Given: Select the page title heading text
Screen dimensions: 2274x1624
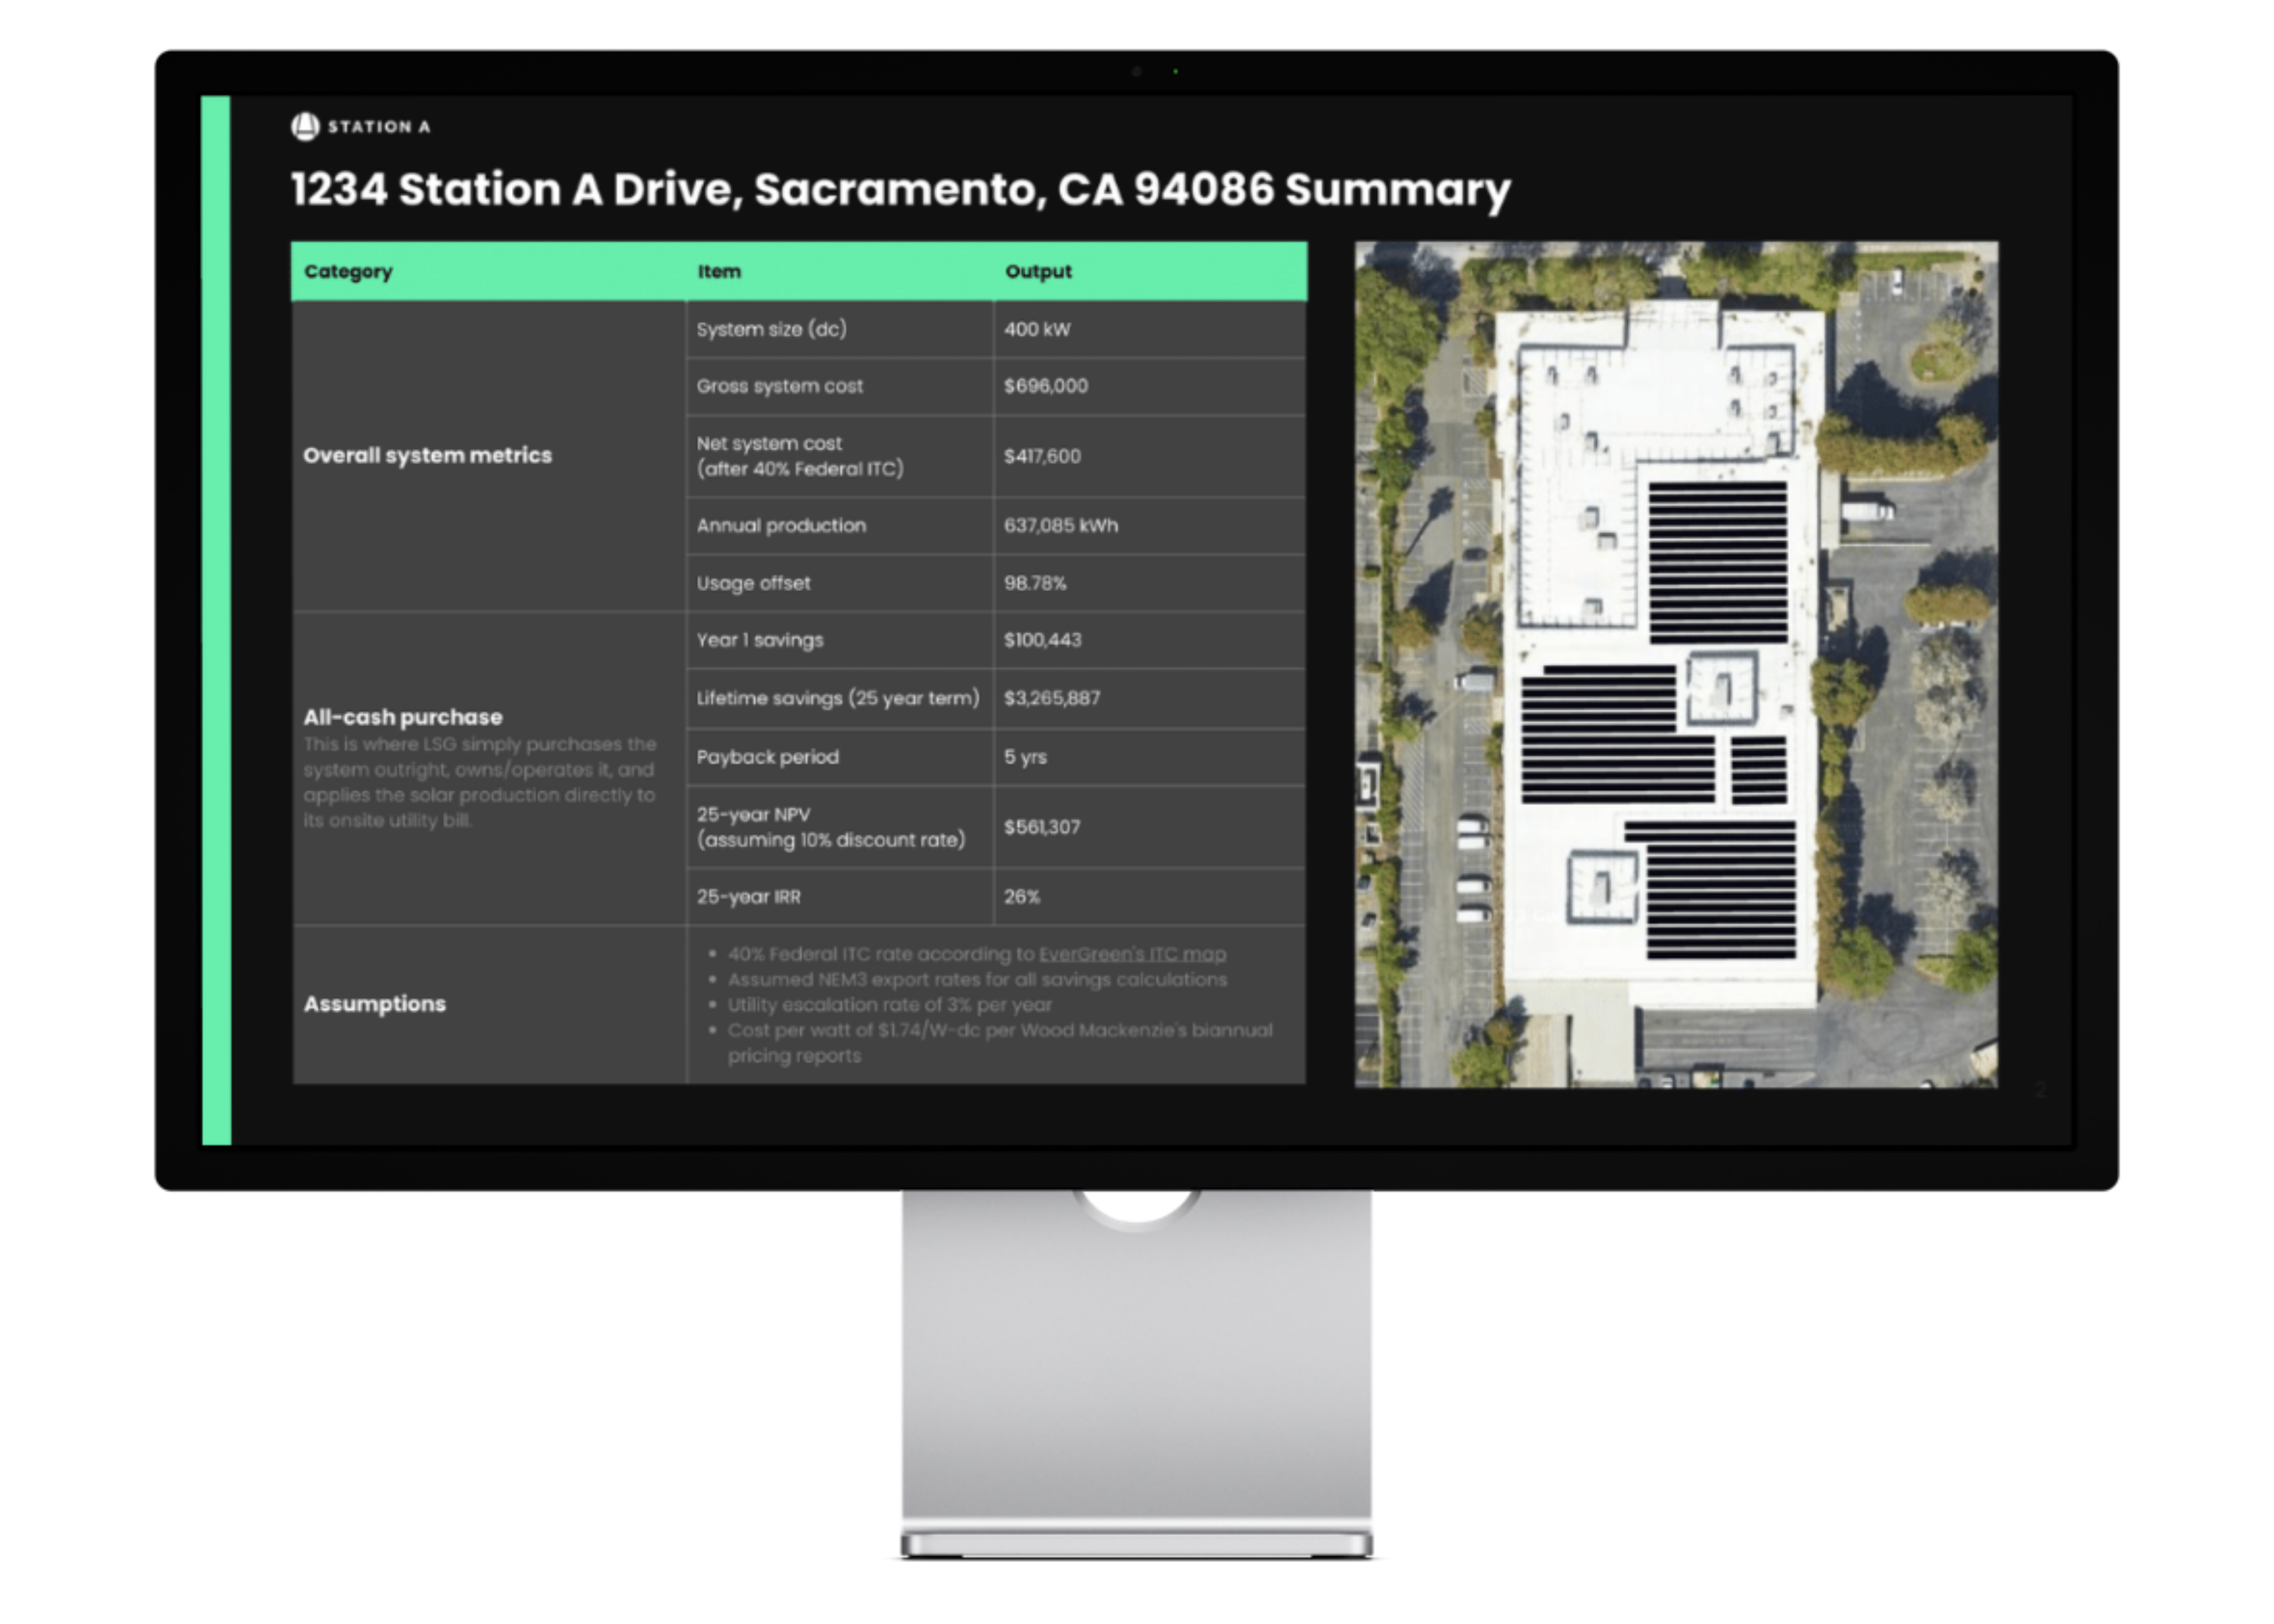Looking at the screenshot, I should coord(900,189).
